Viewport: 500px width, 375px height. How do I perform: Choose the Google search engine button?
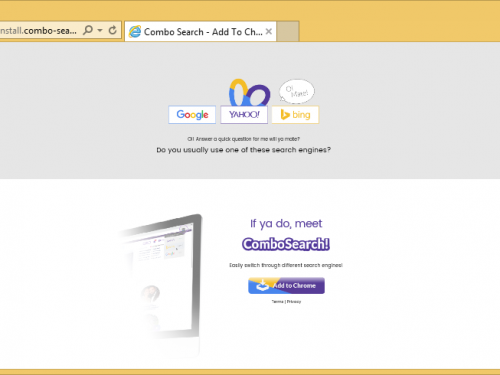(192, 115)
